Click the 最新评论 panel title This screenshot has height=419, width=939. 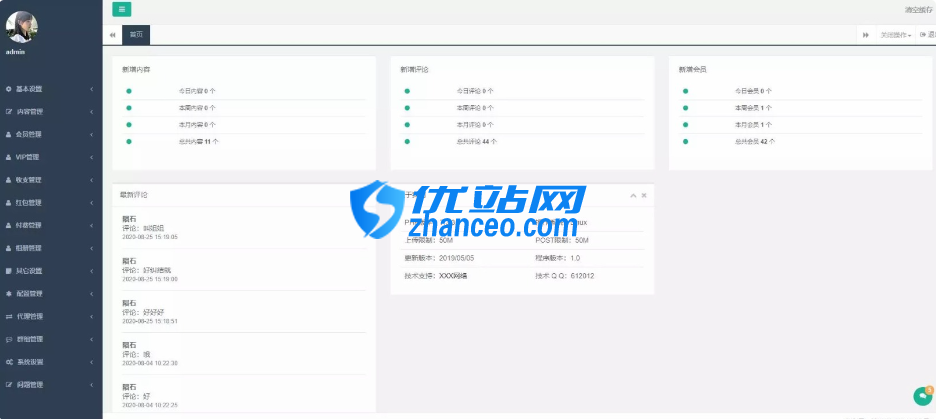click(134, 195)
